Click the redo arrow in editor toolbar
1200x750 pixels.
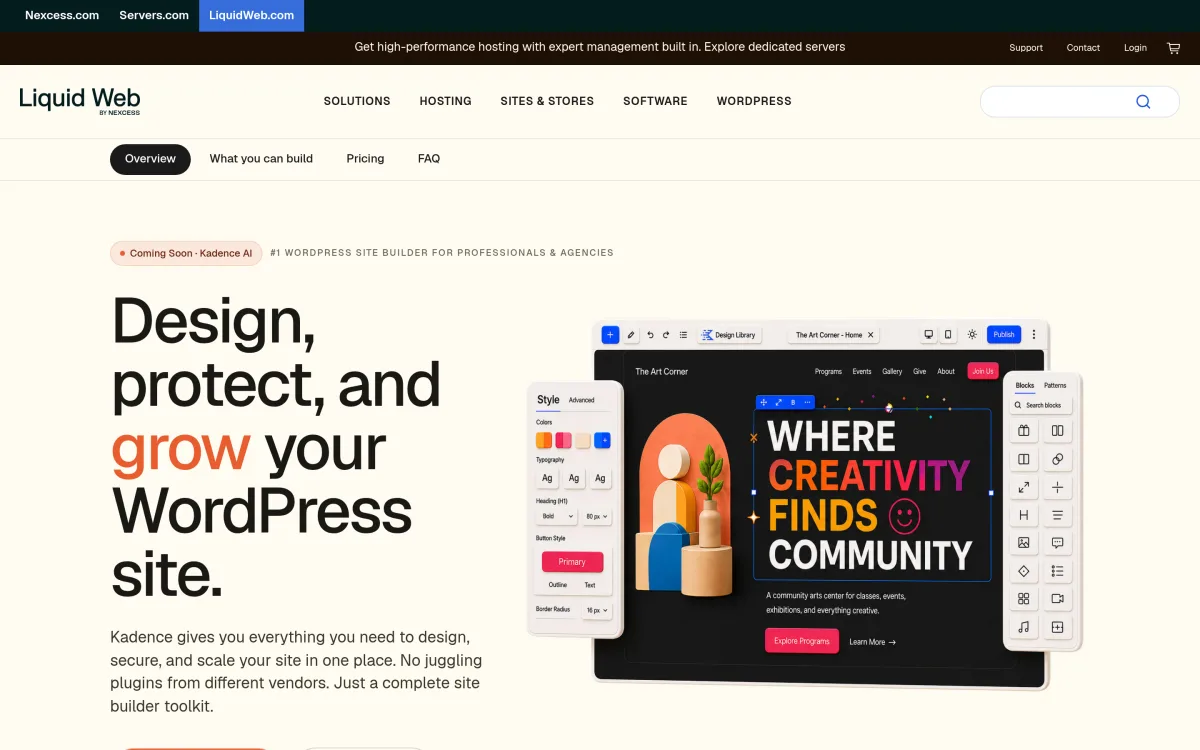click(666, 335)
